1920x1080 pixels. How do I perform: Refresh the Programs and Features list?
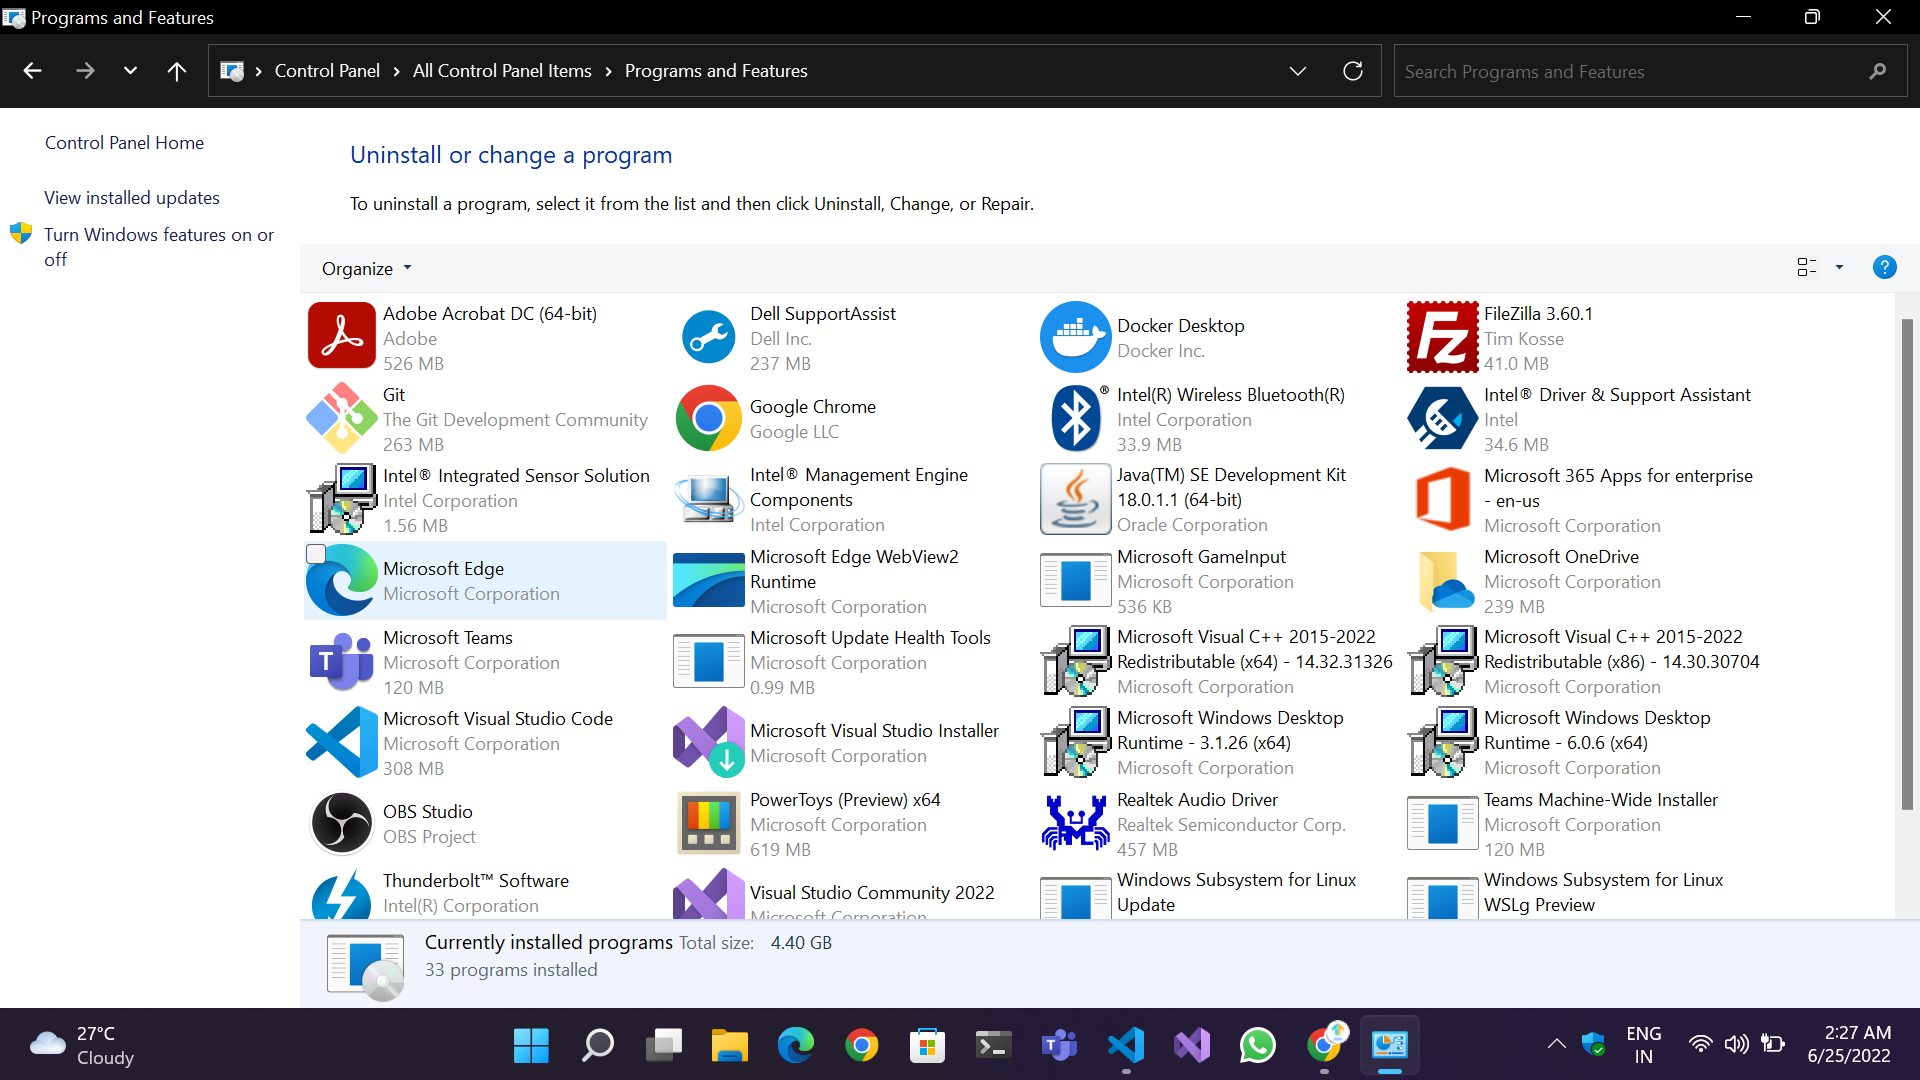click(1353, 71)
